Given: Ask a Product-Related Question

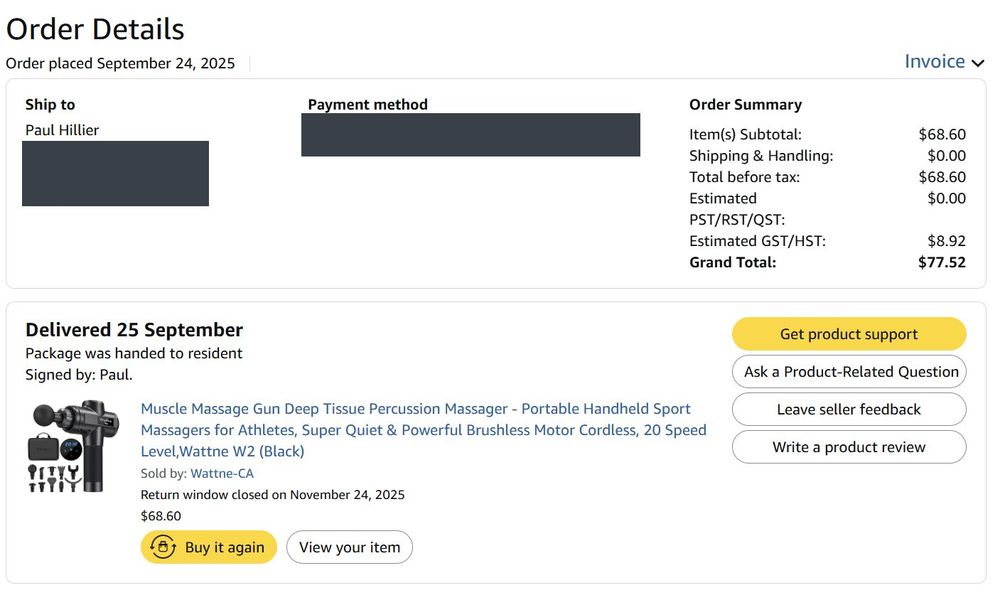Looking at the screenshot, I should tap(849, 372).
